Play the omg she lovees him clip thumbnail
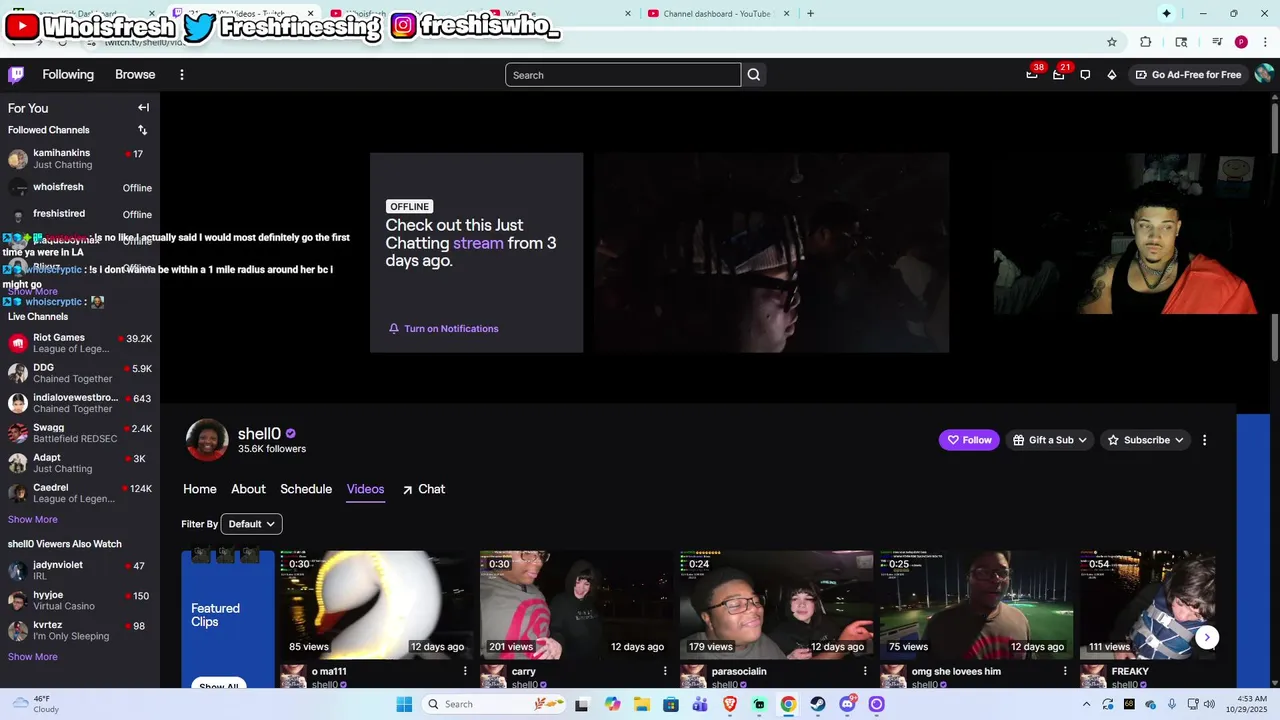Image resolution: width=1280 pixels, height=720 pixels. [x=976, y=604]
